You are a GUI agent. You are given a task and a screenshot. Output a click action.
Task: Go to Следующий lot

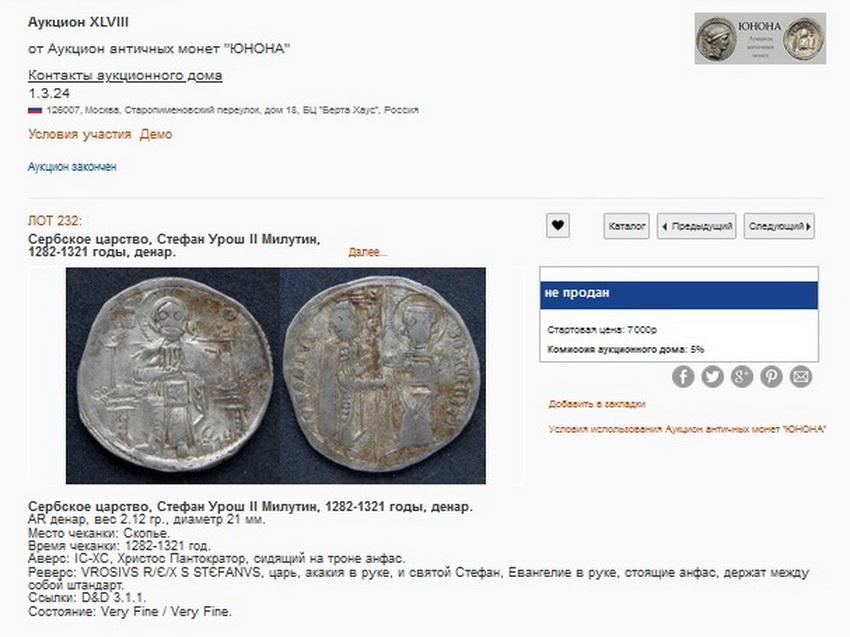(x=779, y=226)
